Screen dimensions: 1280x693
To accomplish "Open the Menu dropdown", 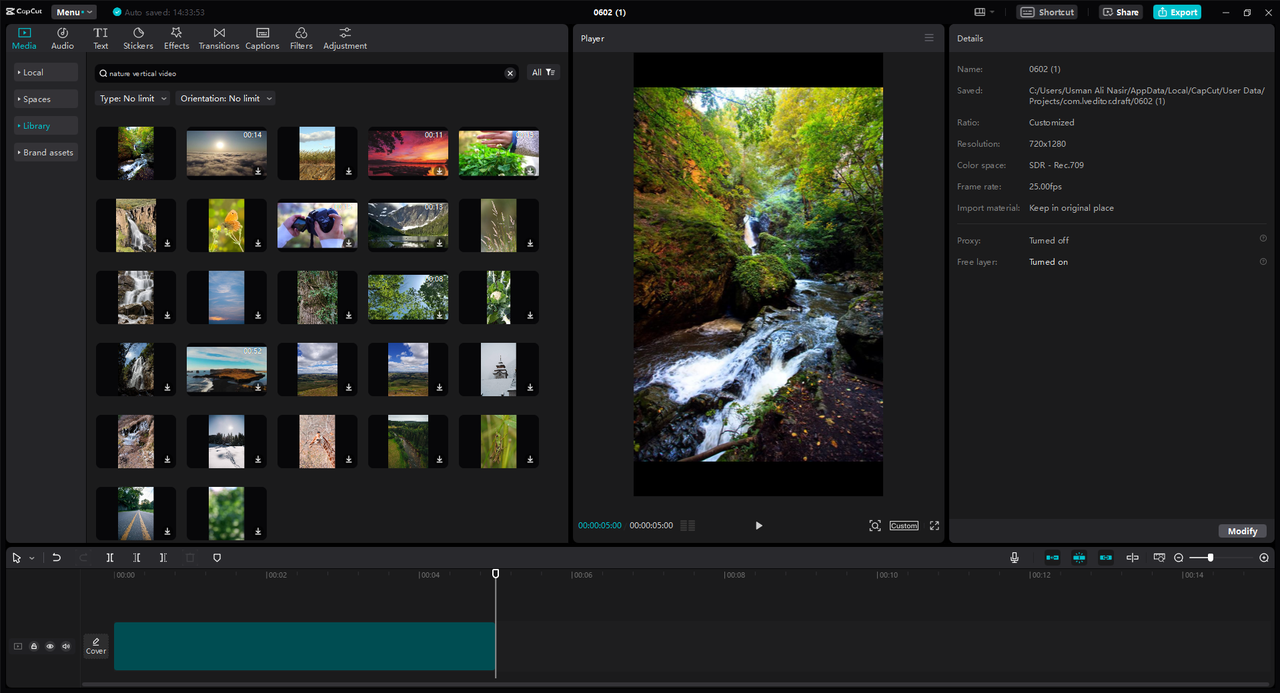I will point(75,12).
